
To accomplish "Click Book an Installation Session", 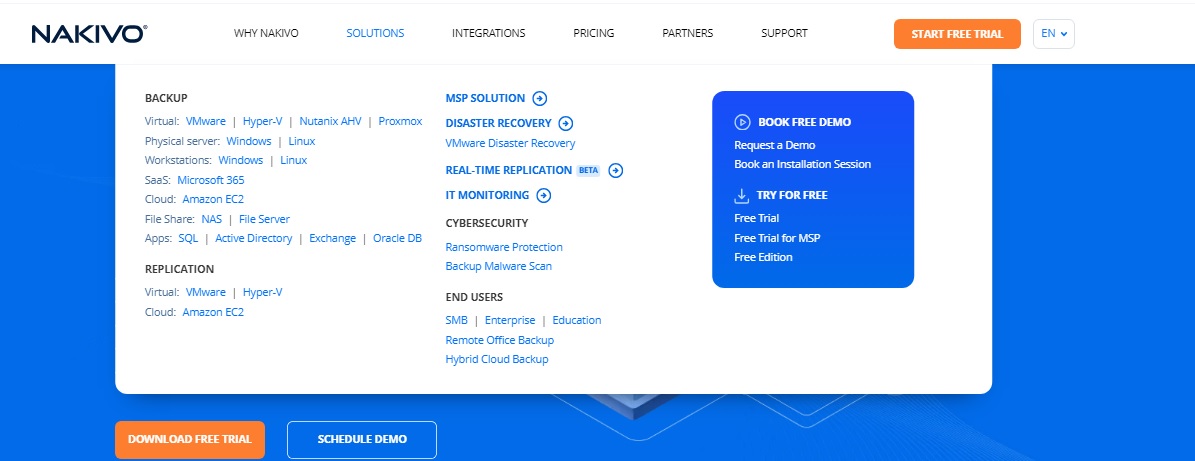I will [803, 165].
